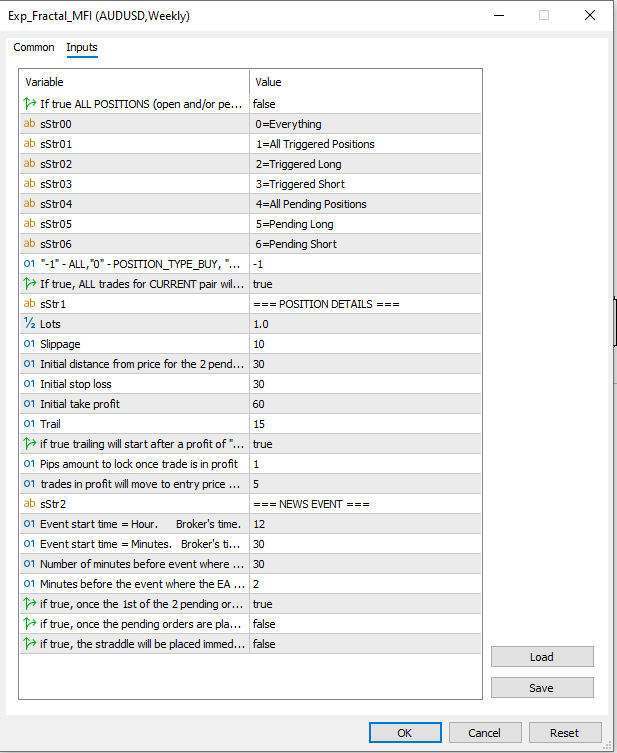Toggle the false value for ALL POSITIONS parameter

click(365, 104)
